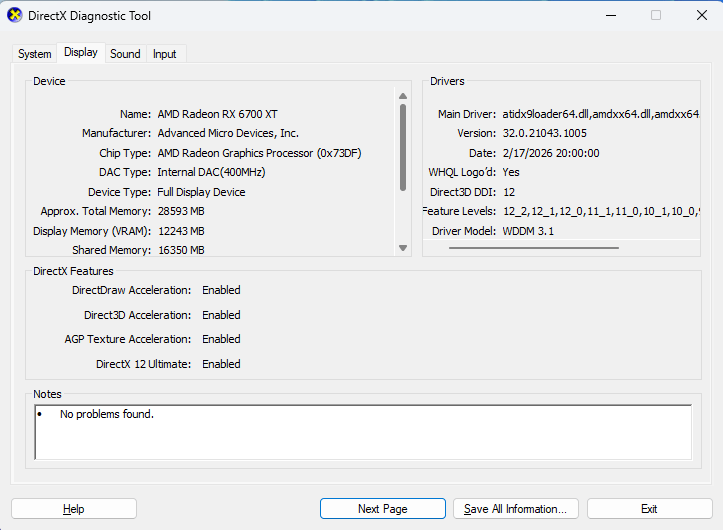Minimize the DirectX Diagnostic Tool window
723x530 pixels.
[611, 15]
